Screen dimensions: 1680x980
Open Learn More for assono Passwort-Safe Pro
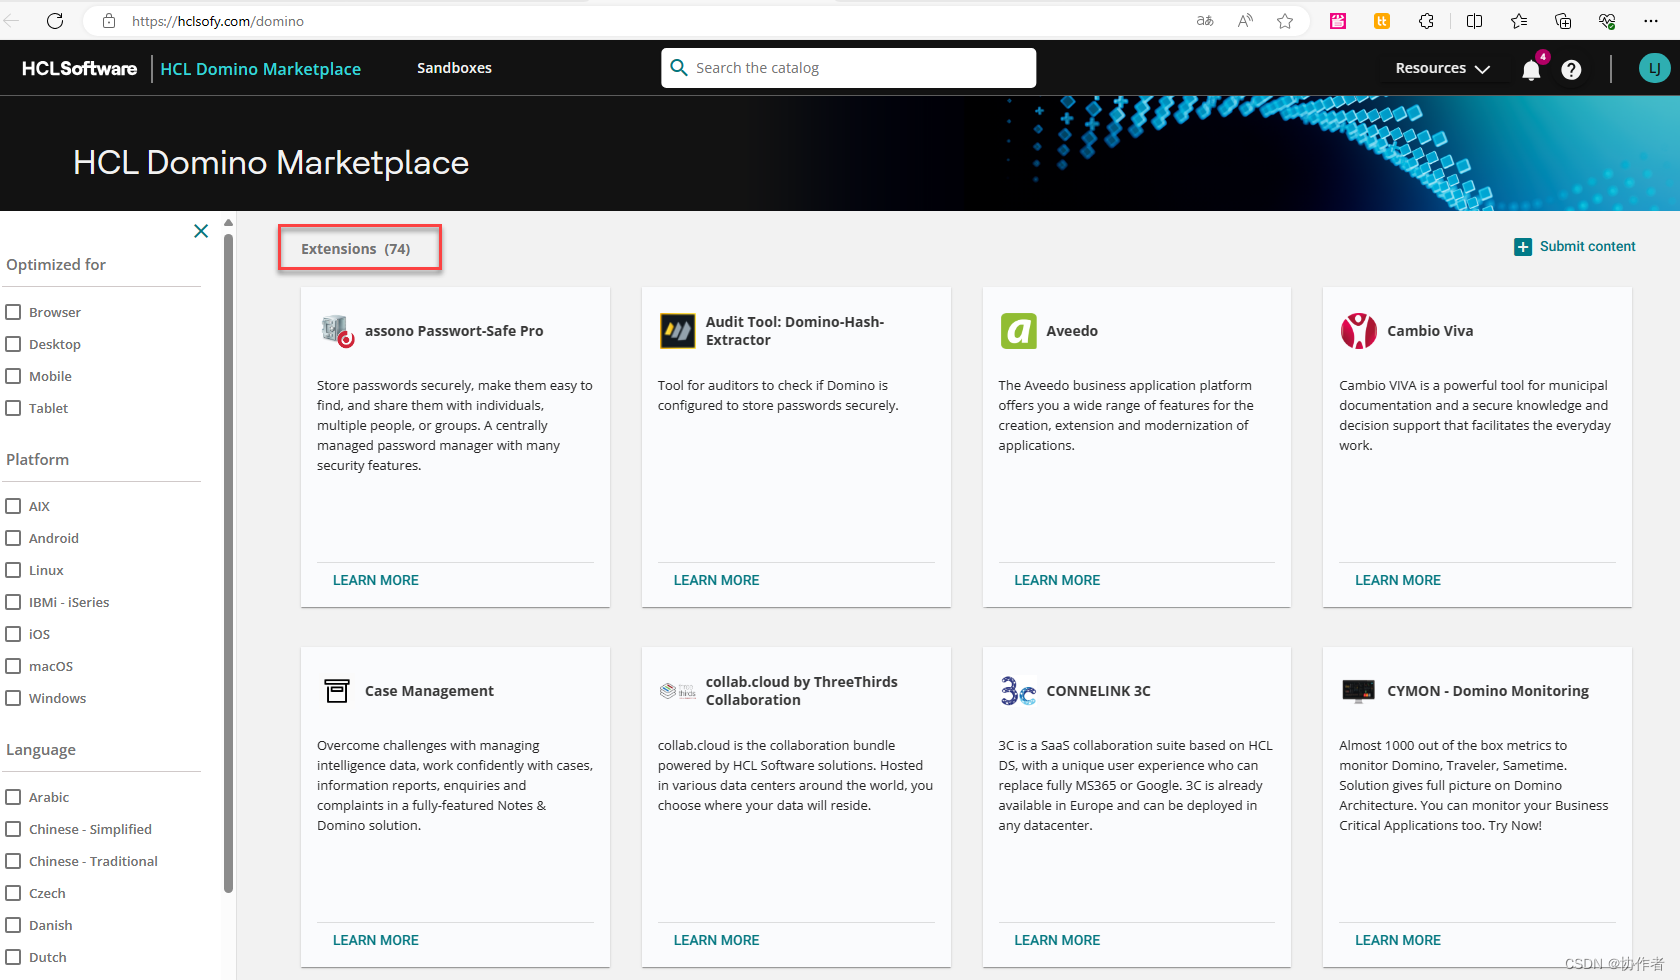click(376, 580)
